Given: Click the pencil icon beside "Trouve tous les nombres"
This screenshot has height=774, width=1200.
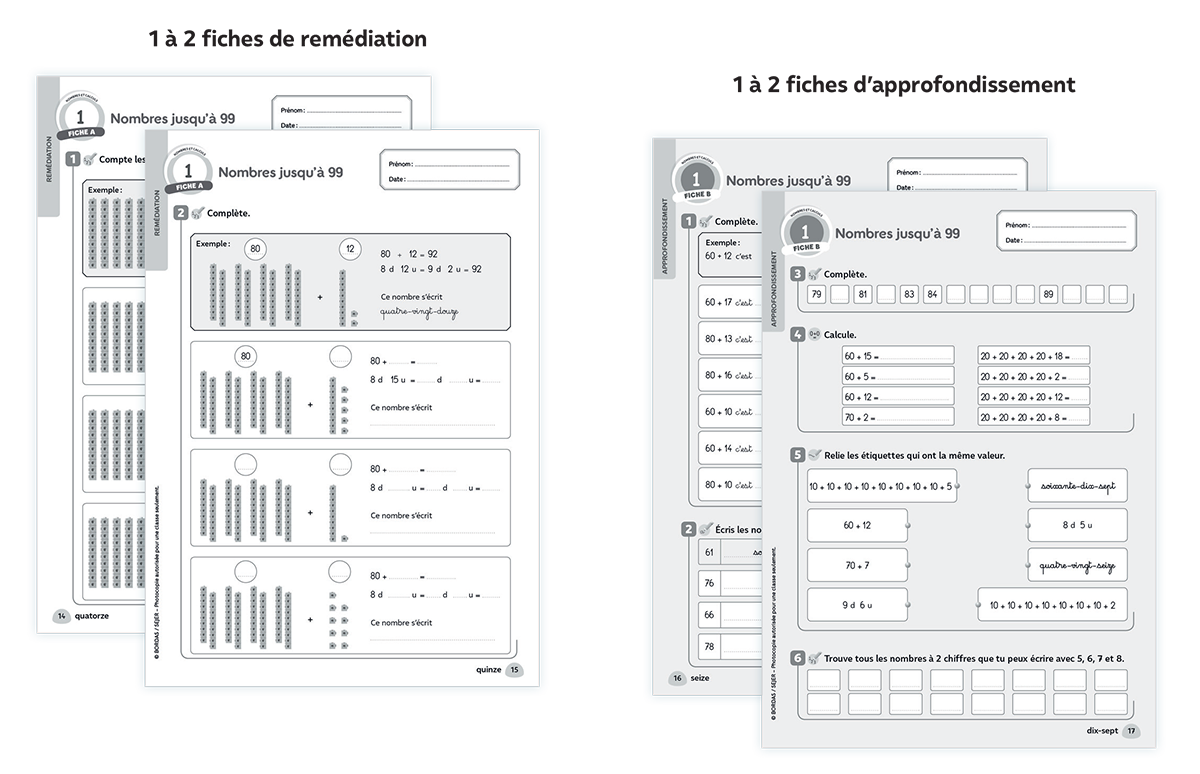Looking at the screenshot, I should (815, 658).
